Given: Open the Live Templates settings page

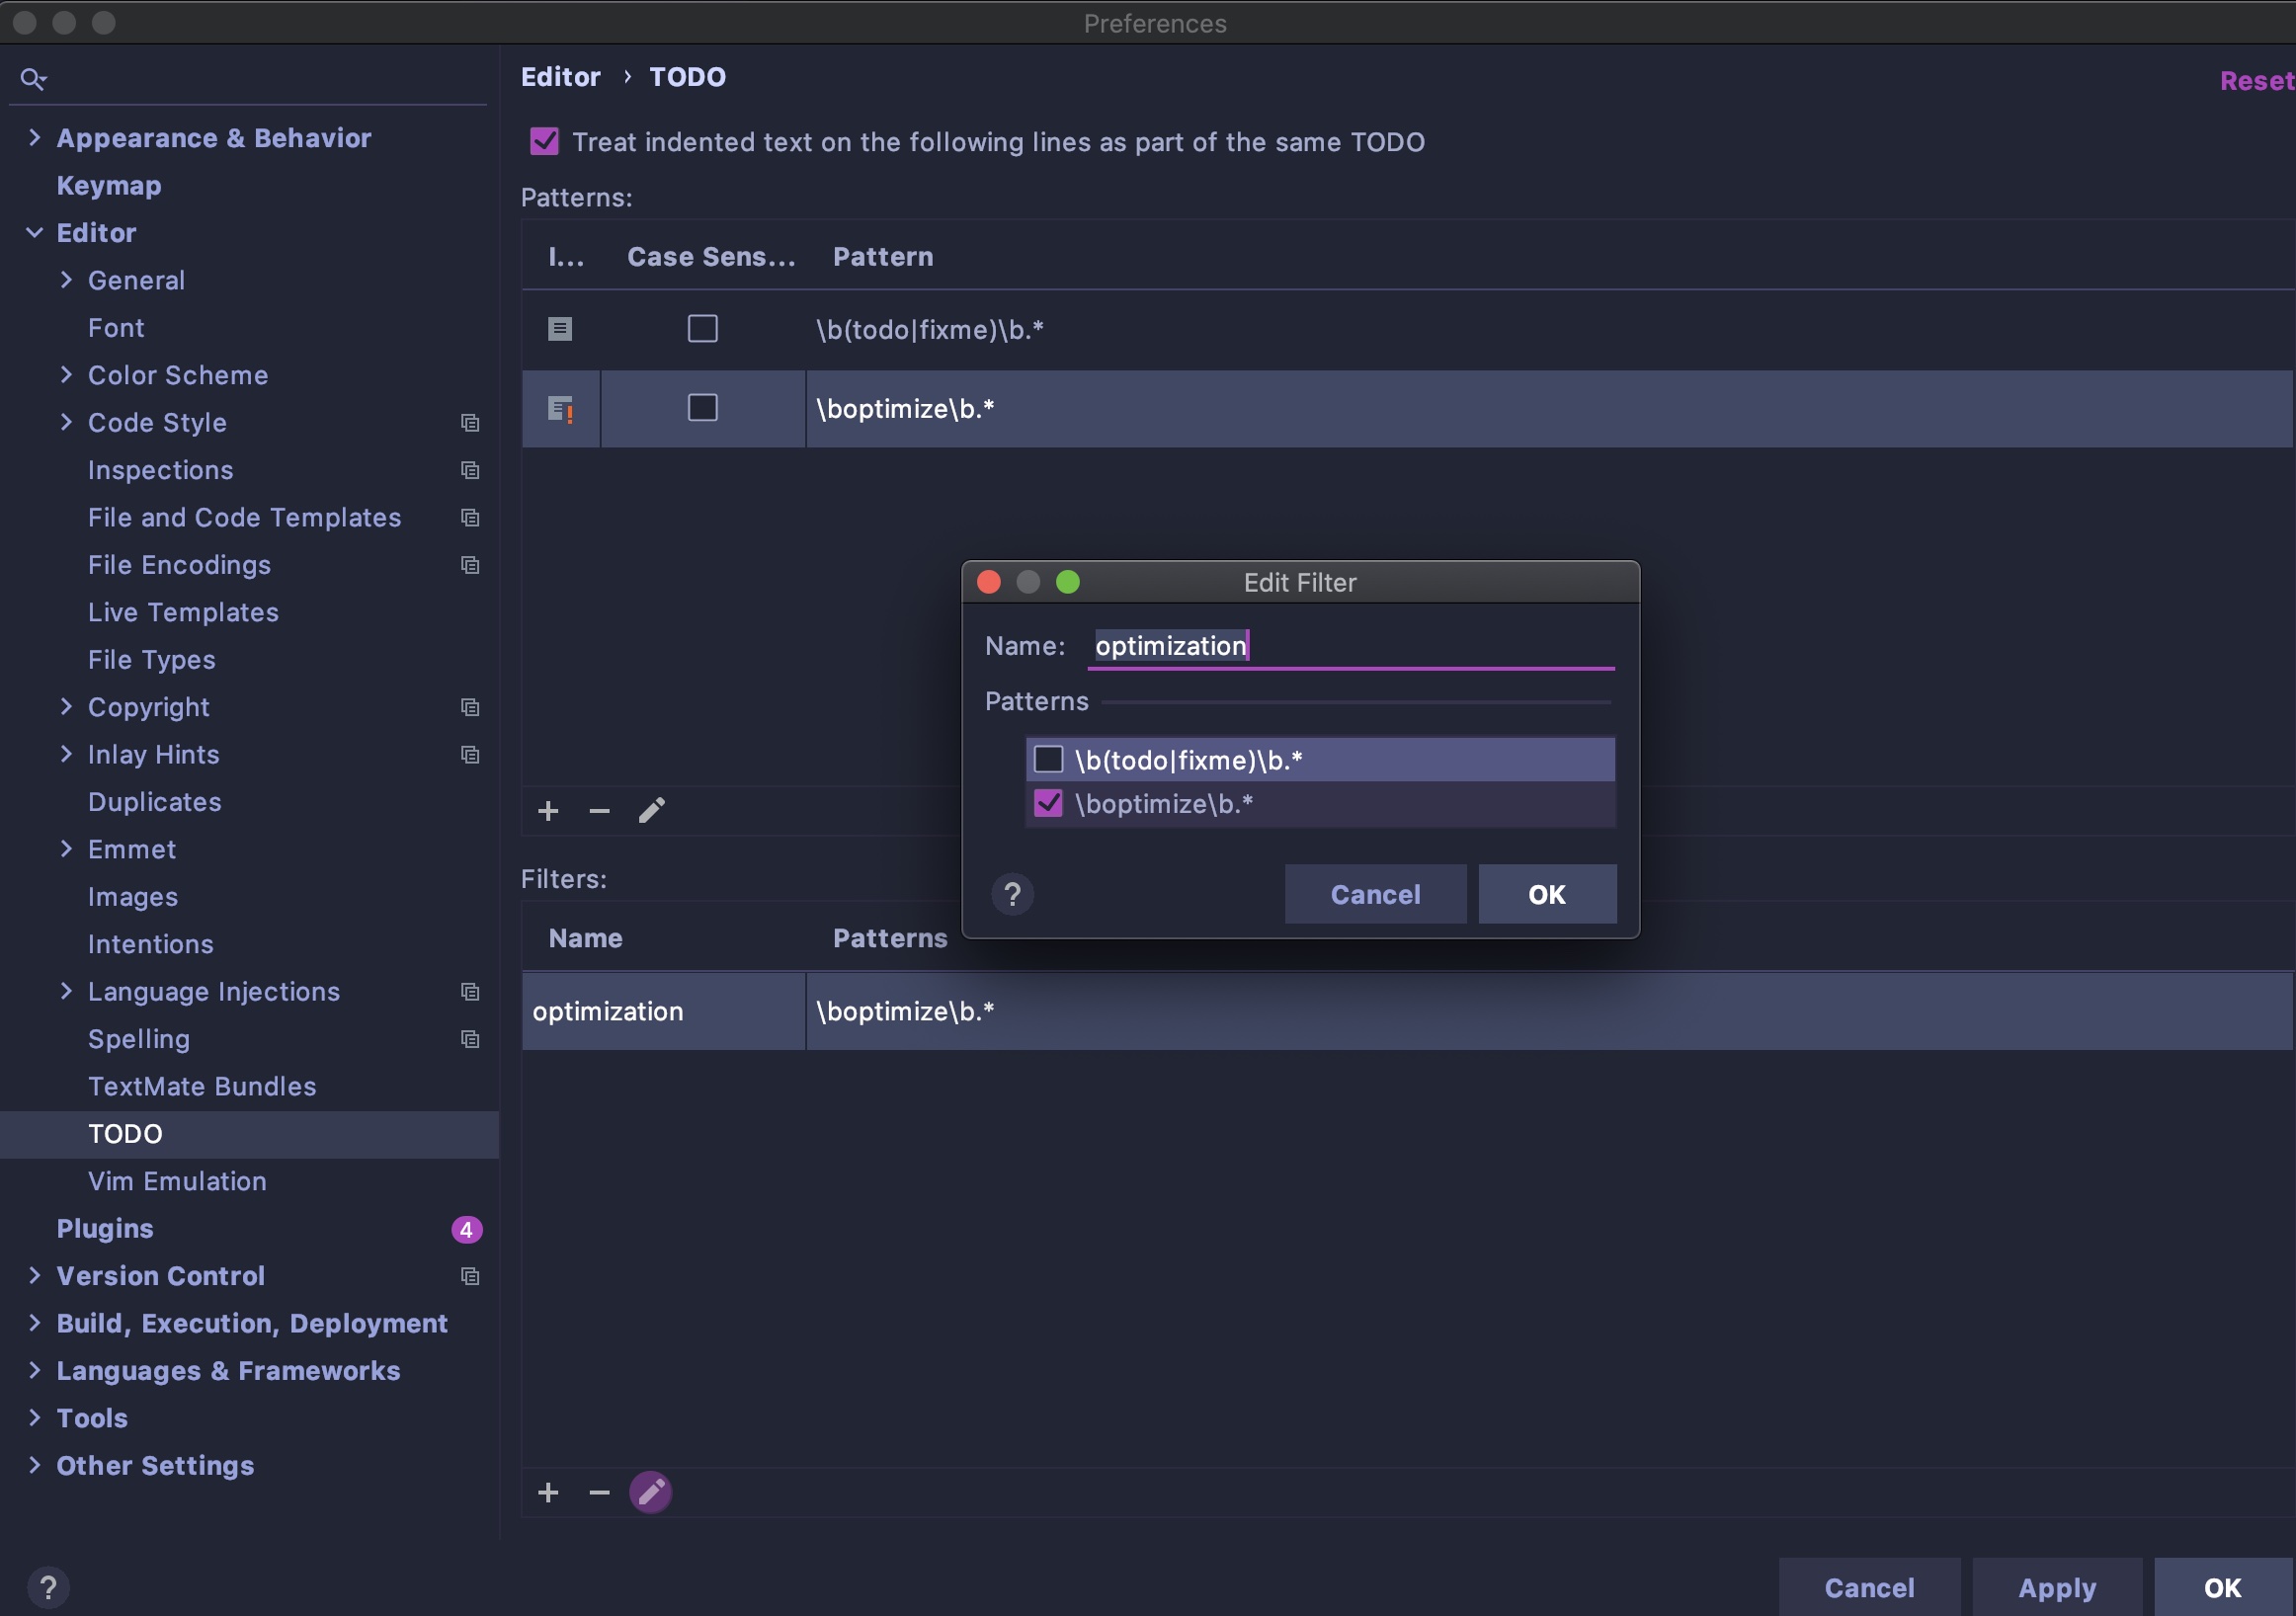Looking at the screenshot, I should [x=183, y=612].
